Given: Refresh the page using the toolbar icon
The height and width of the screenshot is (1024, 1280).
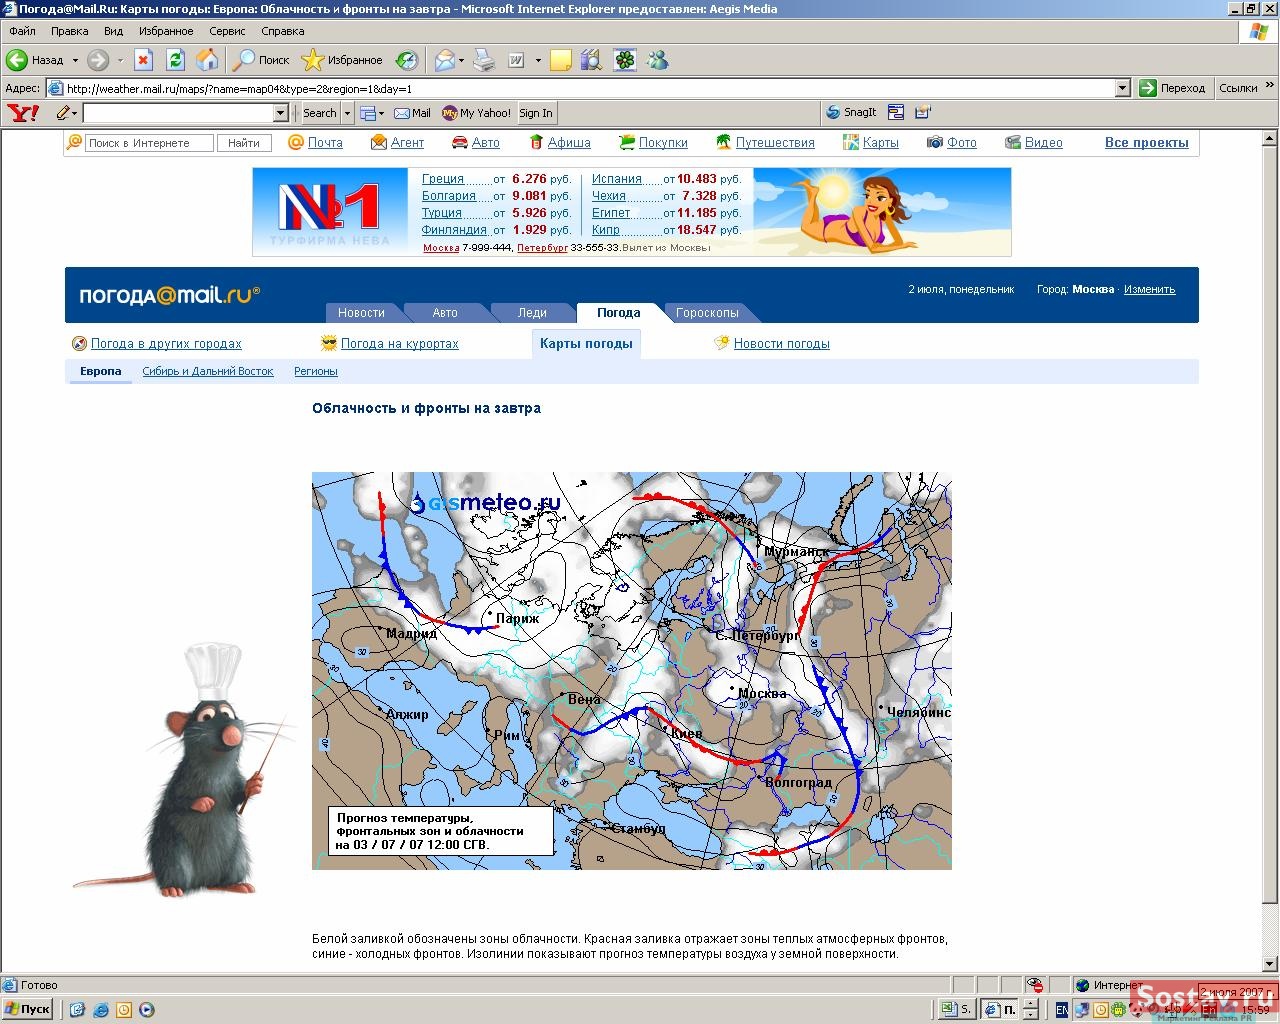Looking at the screenshot, I should (x=175, y=60).
